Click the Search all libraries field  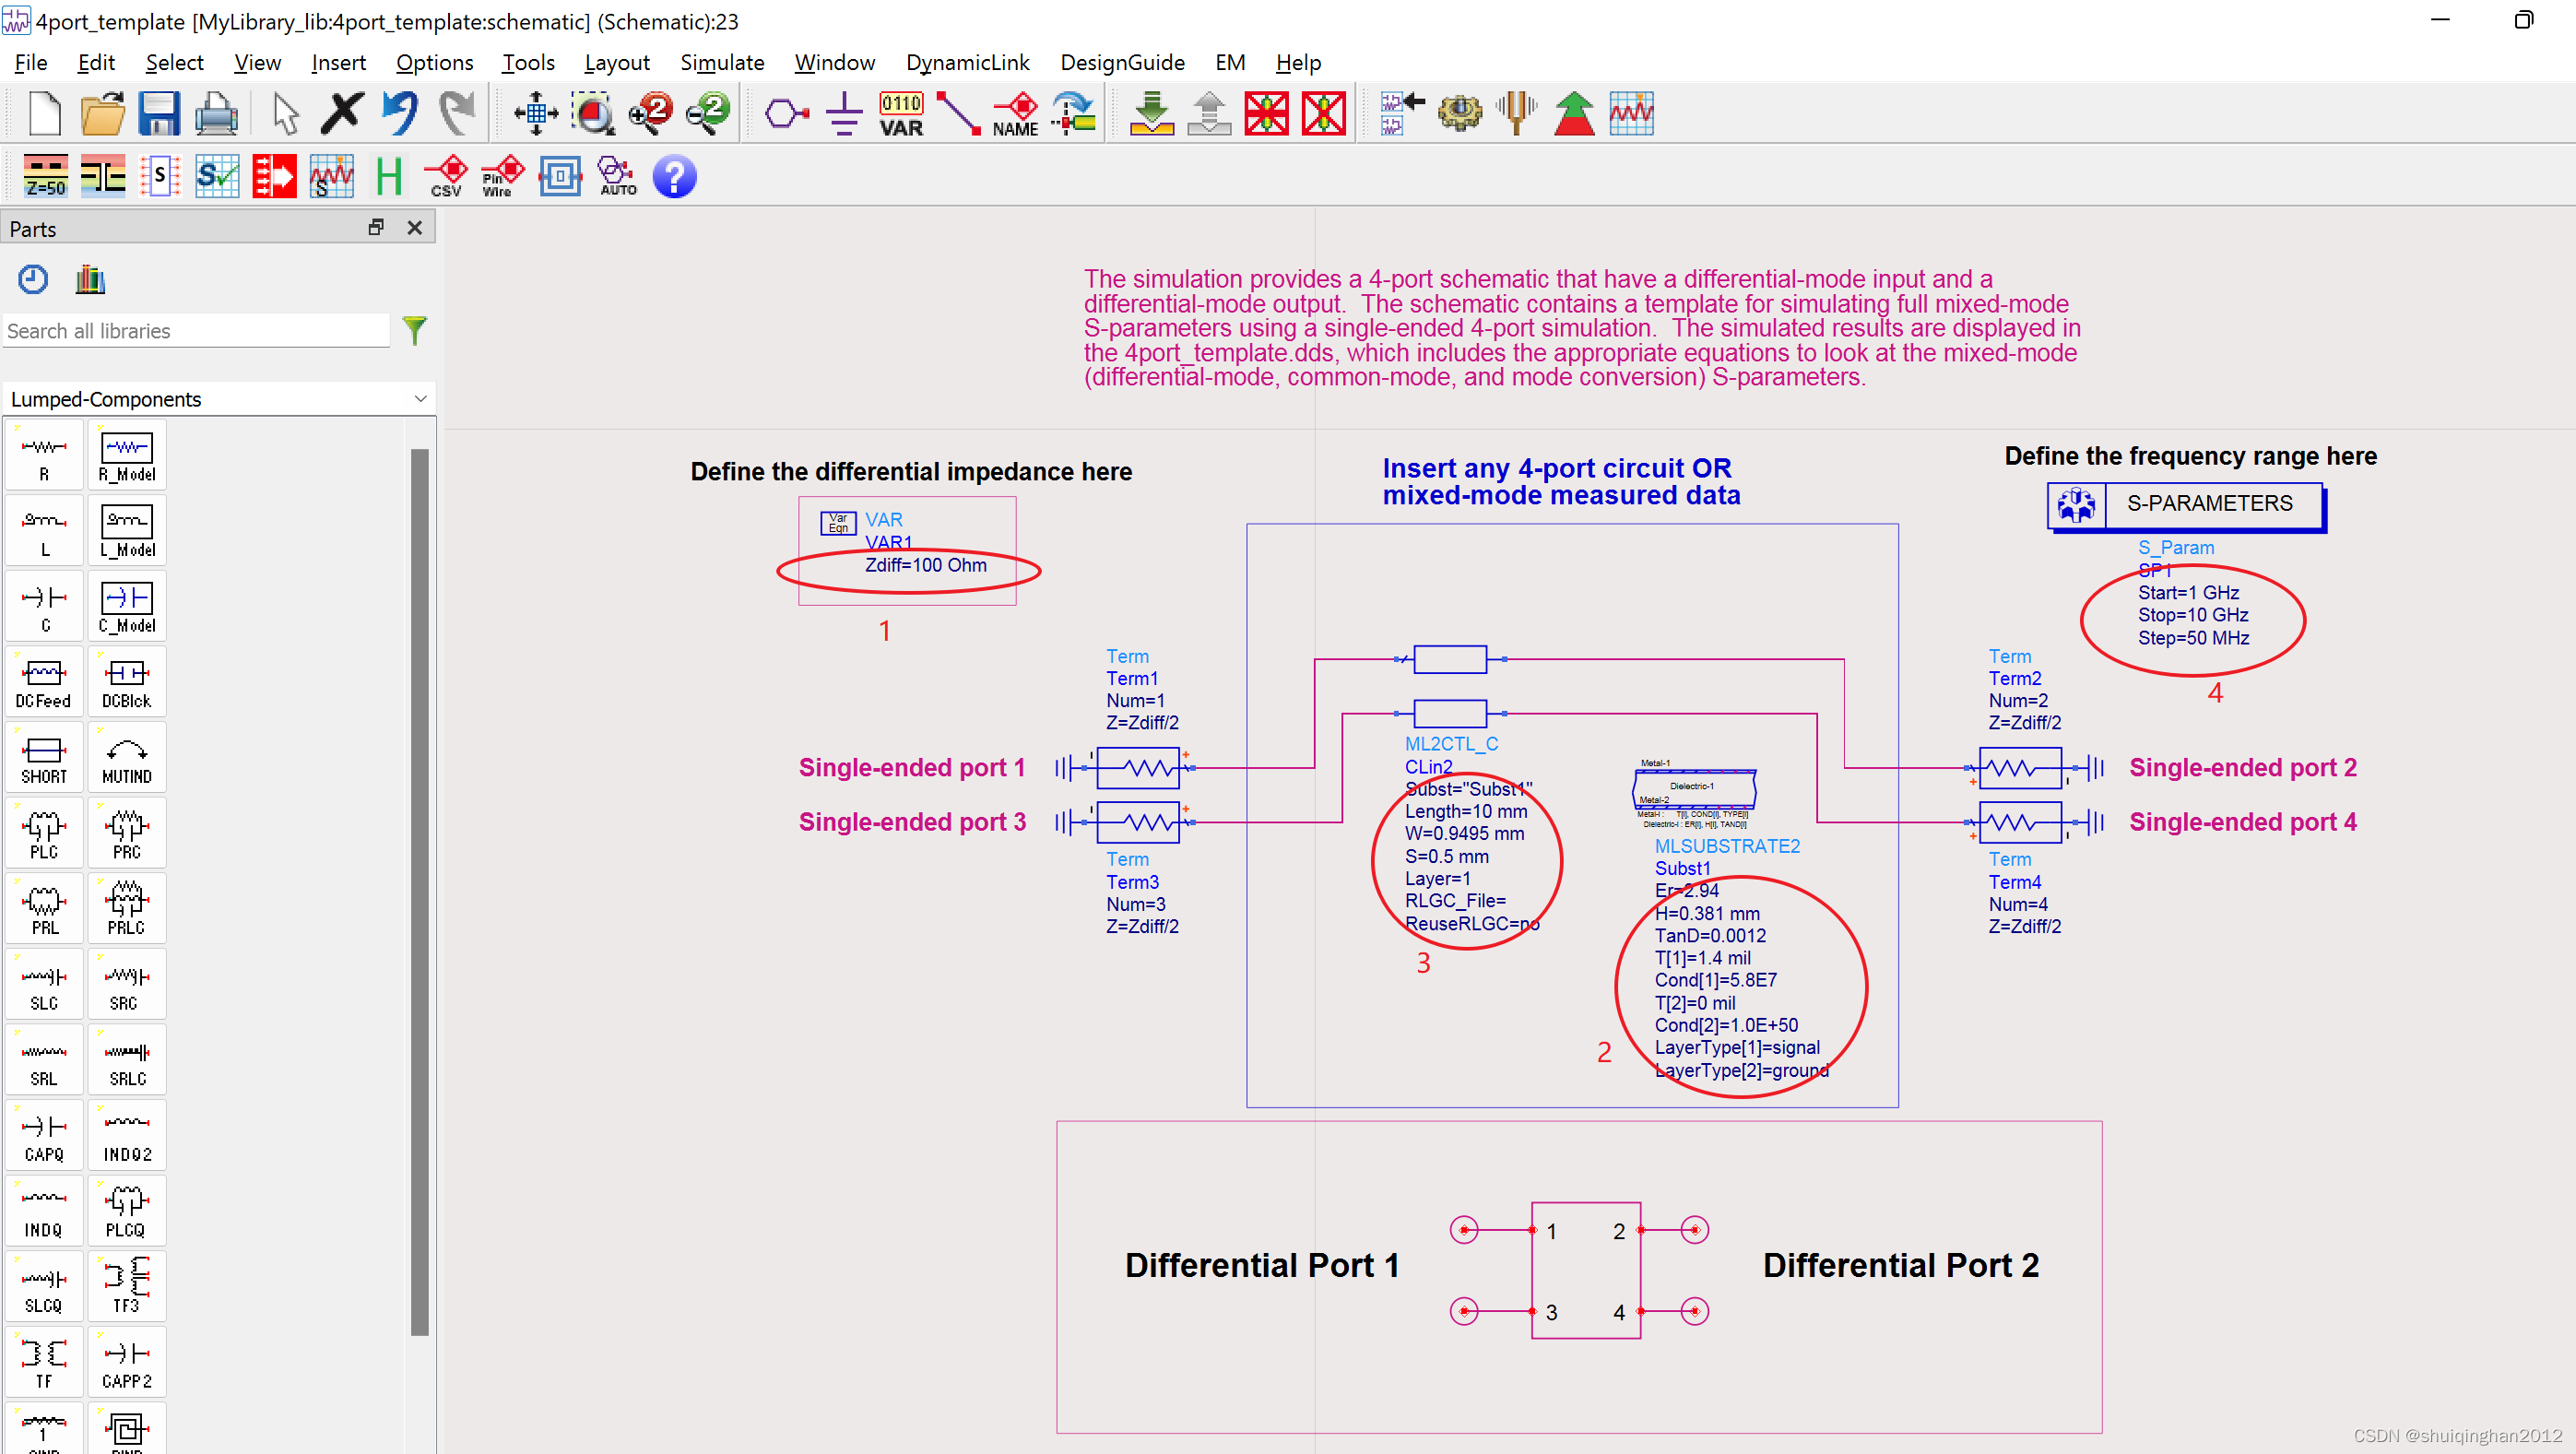click(x=195, y=331)
